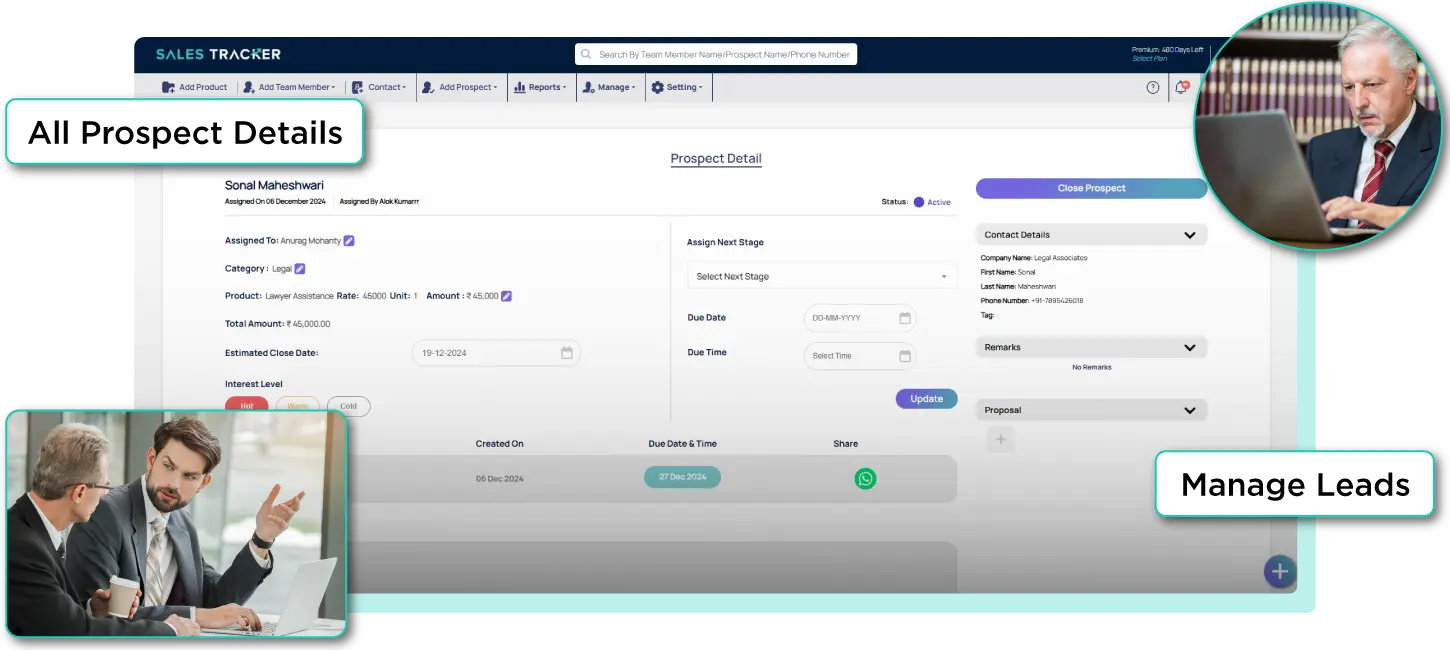This screenshot has height=650, width=1450.
Task: Click the Update button
Action: [926, 399]
